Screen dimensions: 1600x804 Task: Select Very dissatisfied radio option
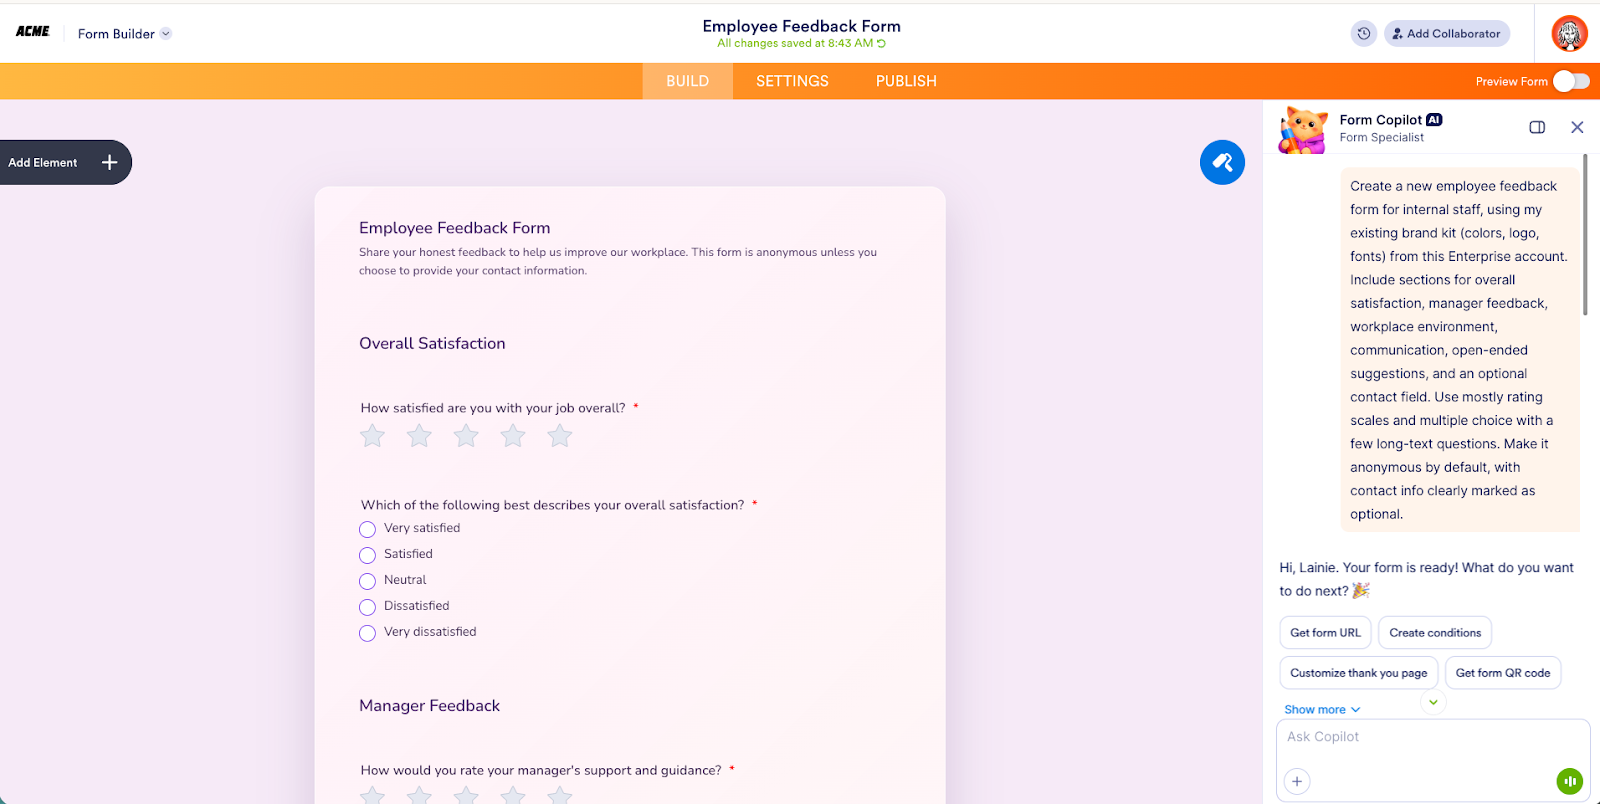coord(367,633)
